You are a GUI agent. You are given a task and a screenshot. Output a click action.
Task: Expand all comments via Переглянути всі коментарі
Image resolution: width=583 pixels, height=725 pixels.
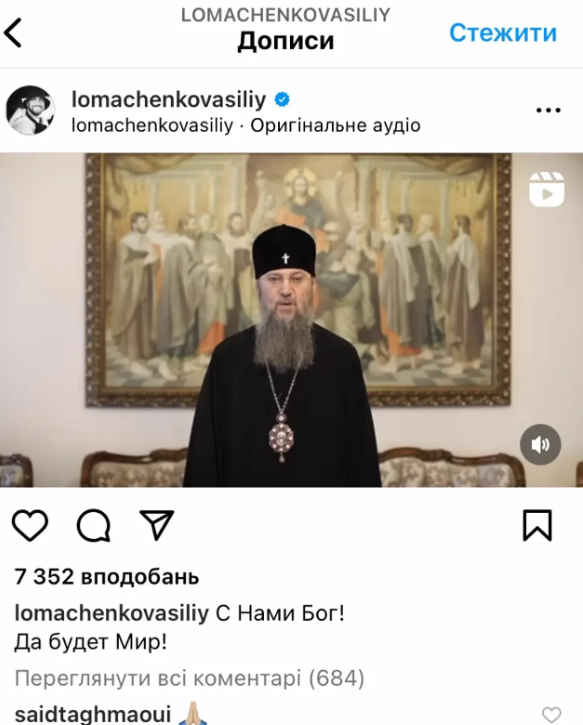190,678
